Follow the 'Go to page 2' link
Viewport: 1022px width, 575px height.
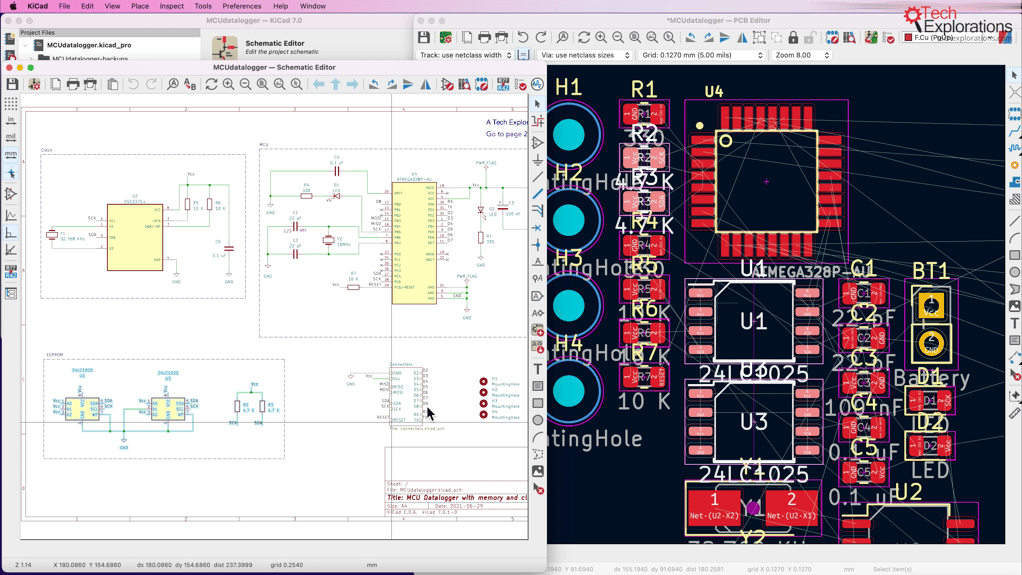506,134
